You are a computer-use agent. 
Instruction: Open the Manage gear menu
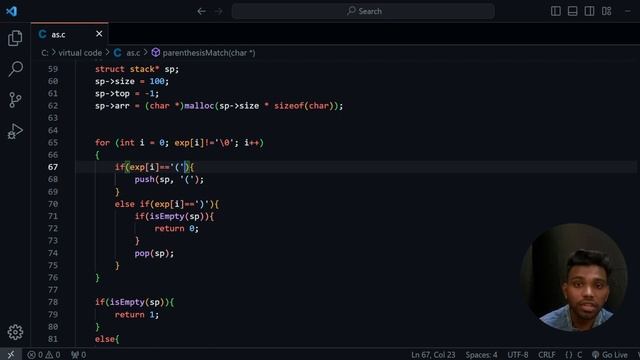pos(15,332)
